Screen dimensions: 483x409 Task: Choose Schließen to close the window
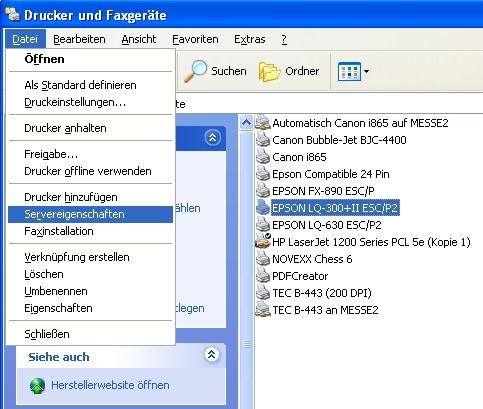[x=90, y=334]
